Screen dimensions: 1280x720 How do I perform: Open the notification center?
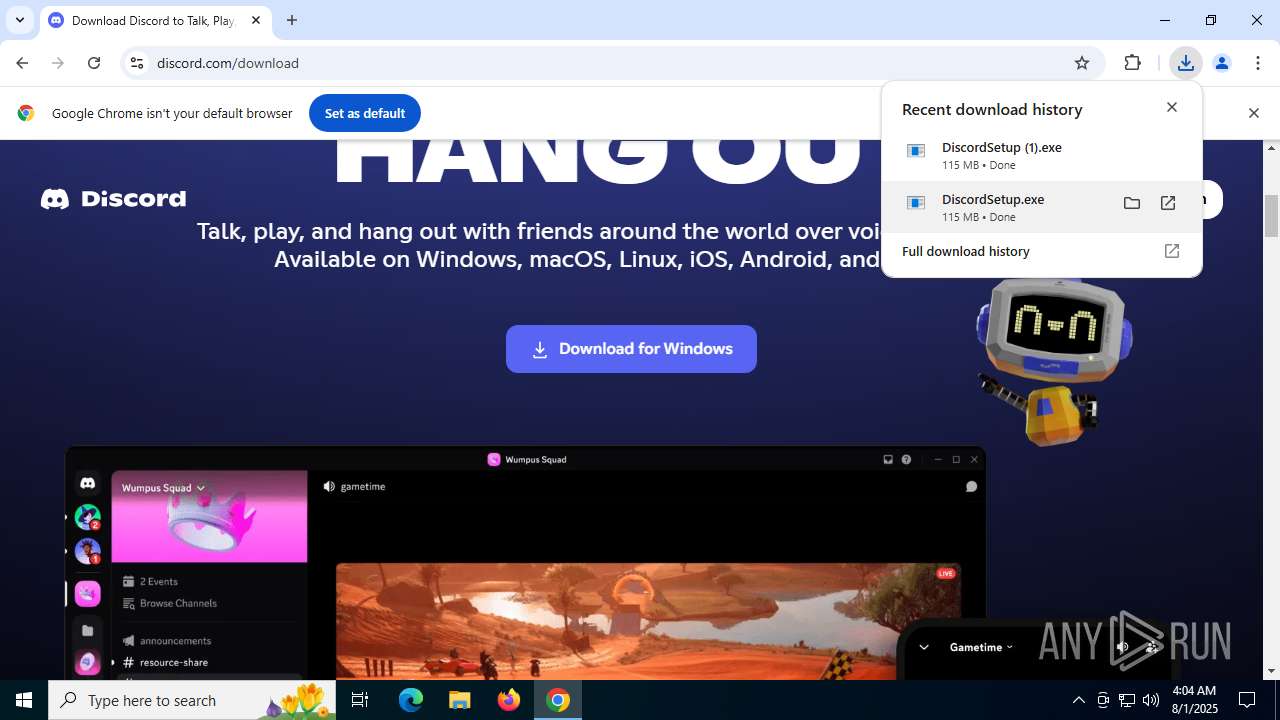tap(1247, 700)
